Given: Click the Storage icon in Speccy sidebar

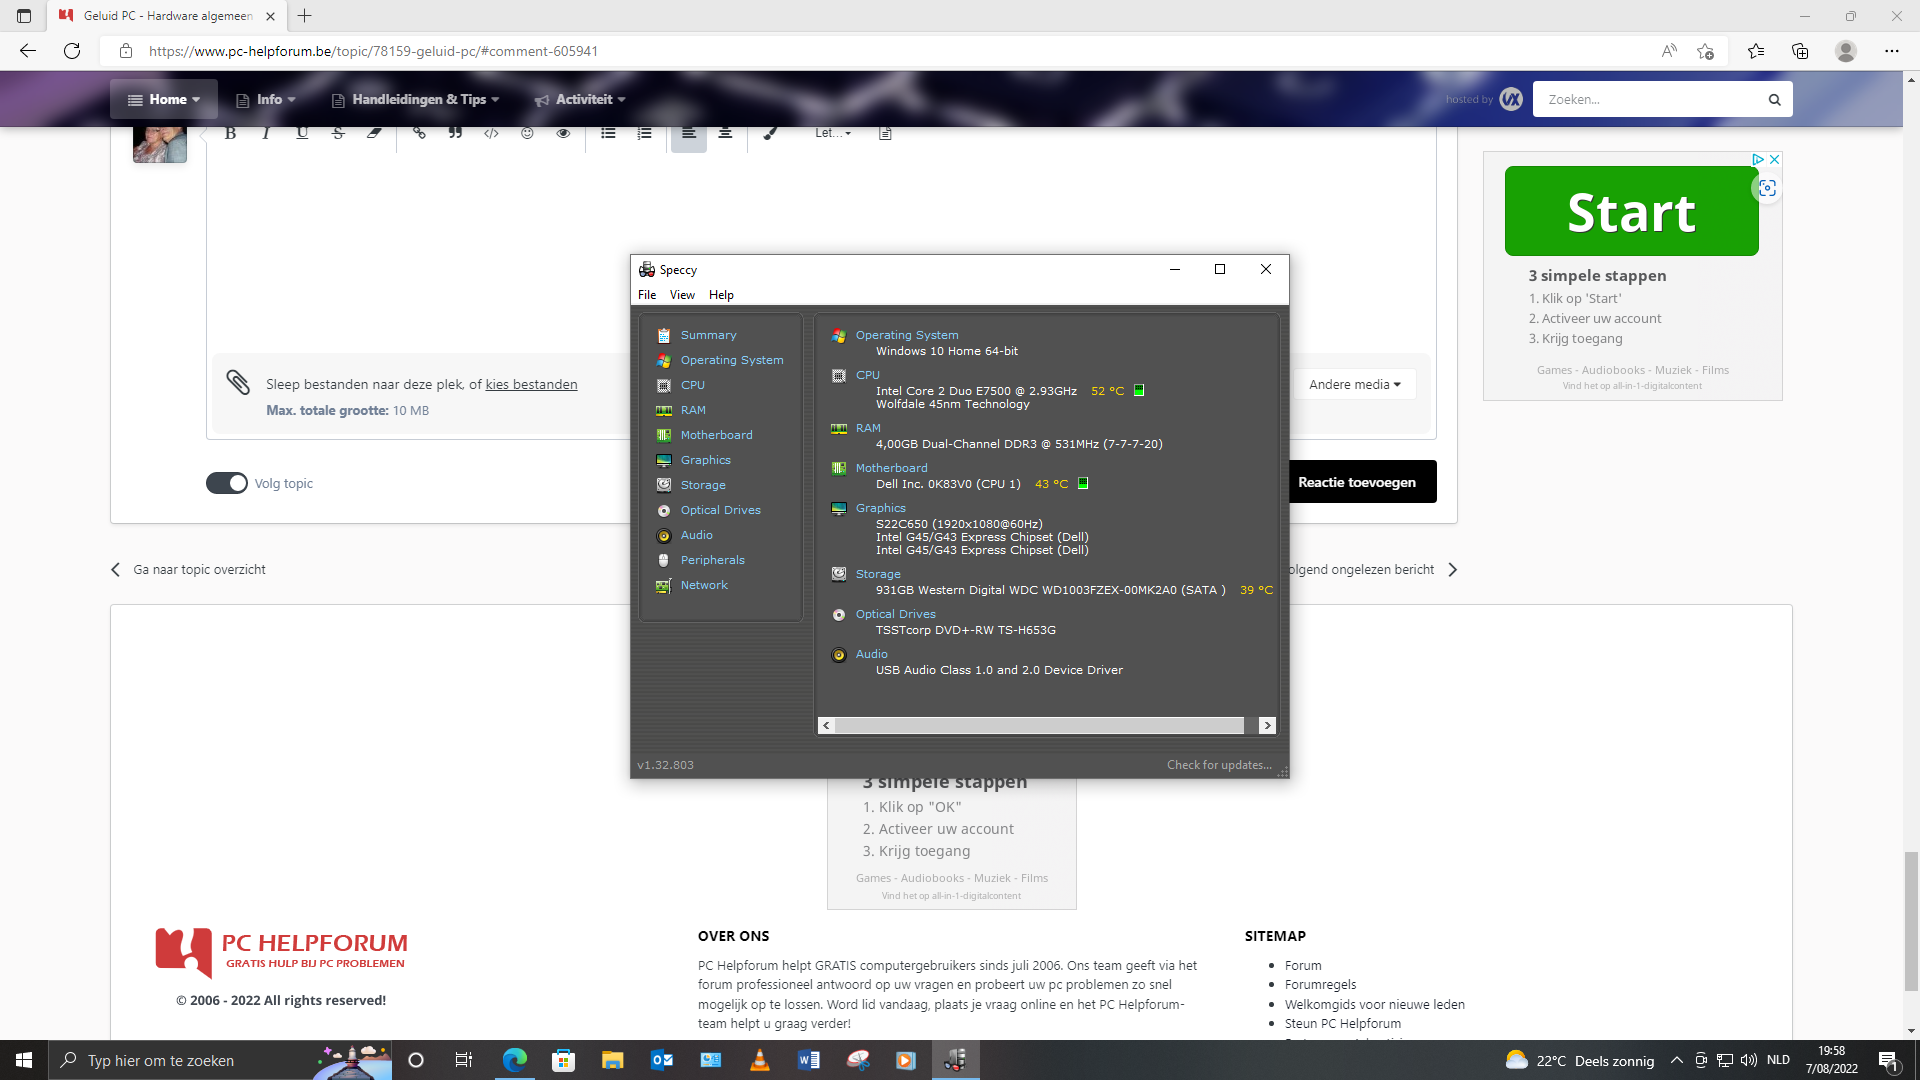Looking at the screenshot, I should coord(663,485).
